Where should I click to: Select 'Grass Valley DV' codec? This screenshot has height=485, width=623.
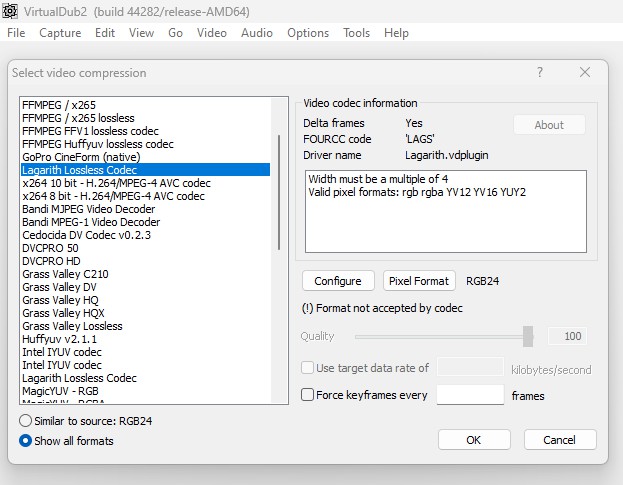(x=145, y=287)
